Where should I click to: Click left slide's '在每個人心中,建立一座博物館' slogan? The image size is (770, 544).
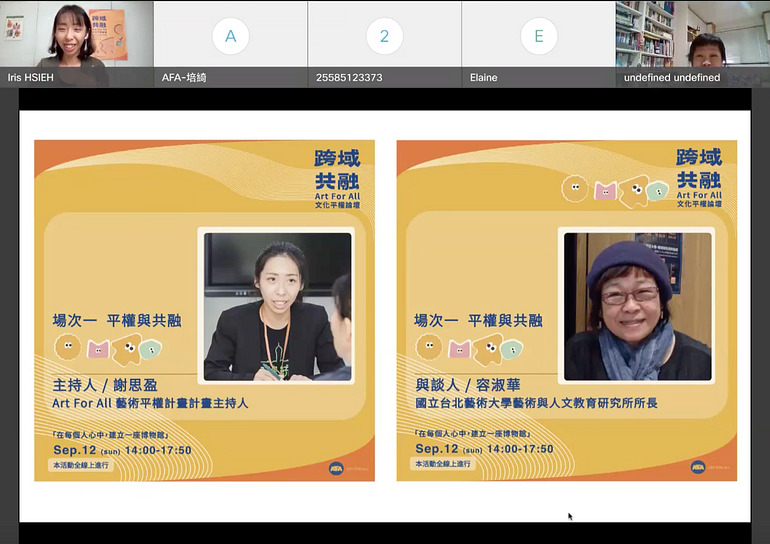(x=111, y=435)
